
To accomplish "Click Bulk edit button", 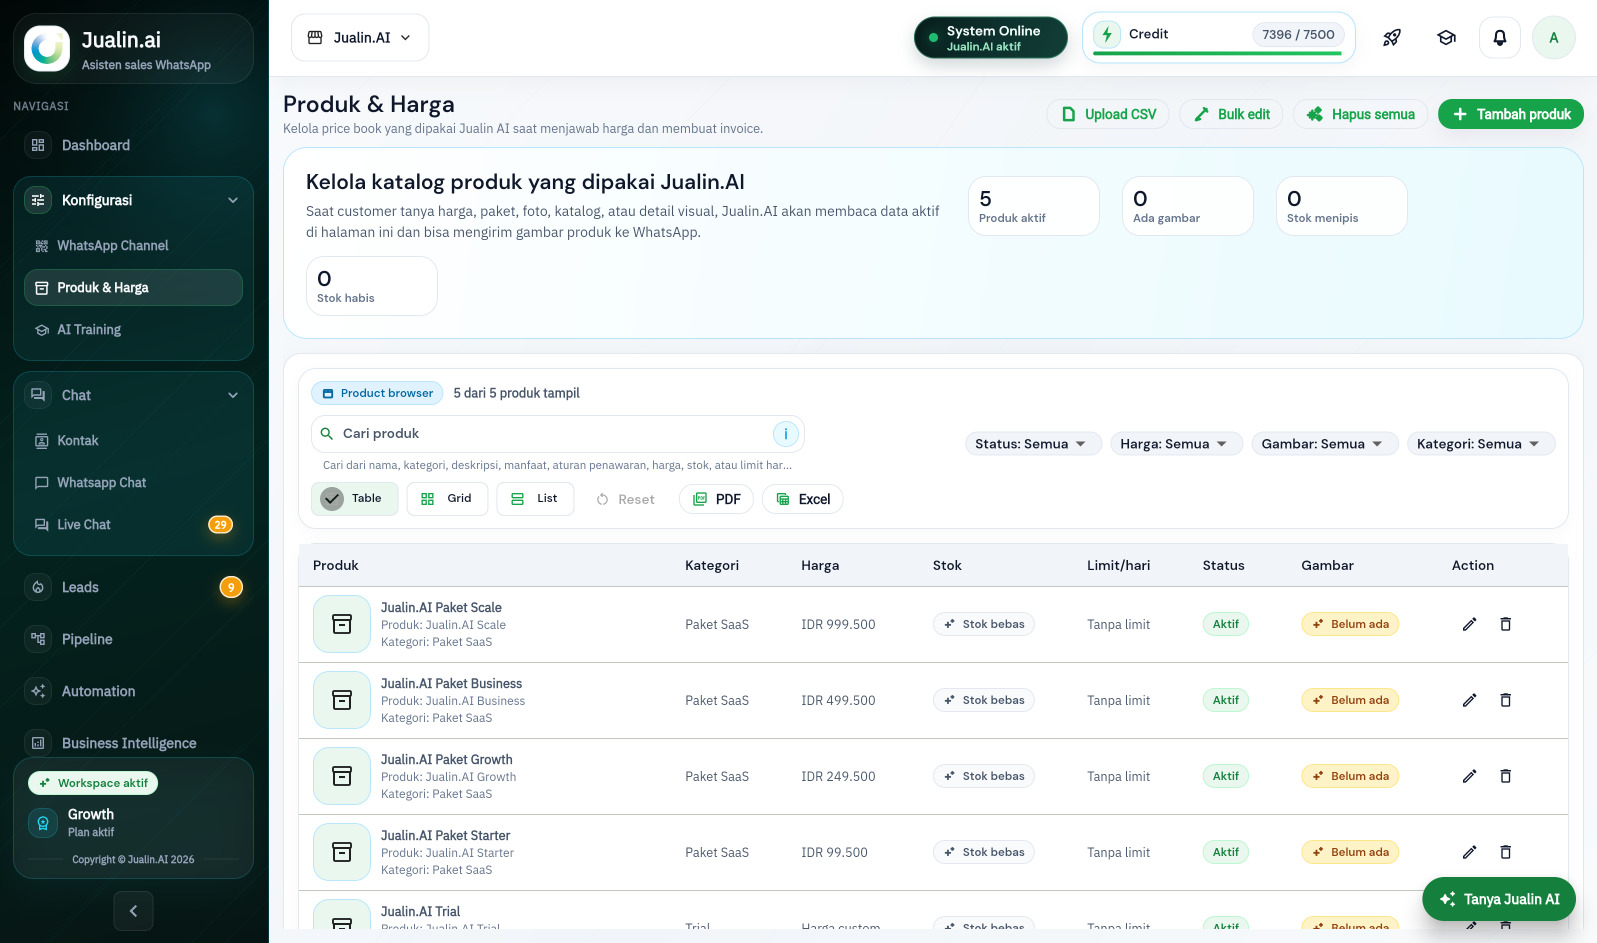I will tap(1231, 114).
